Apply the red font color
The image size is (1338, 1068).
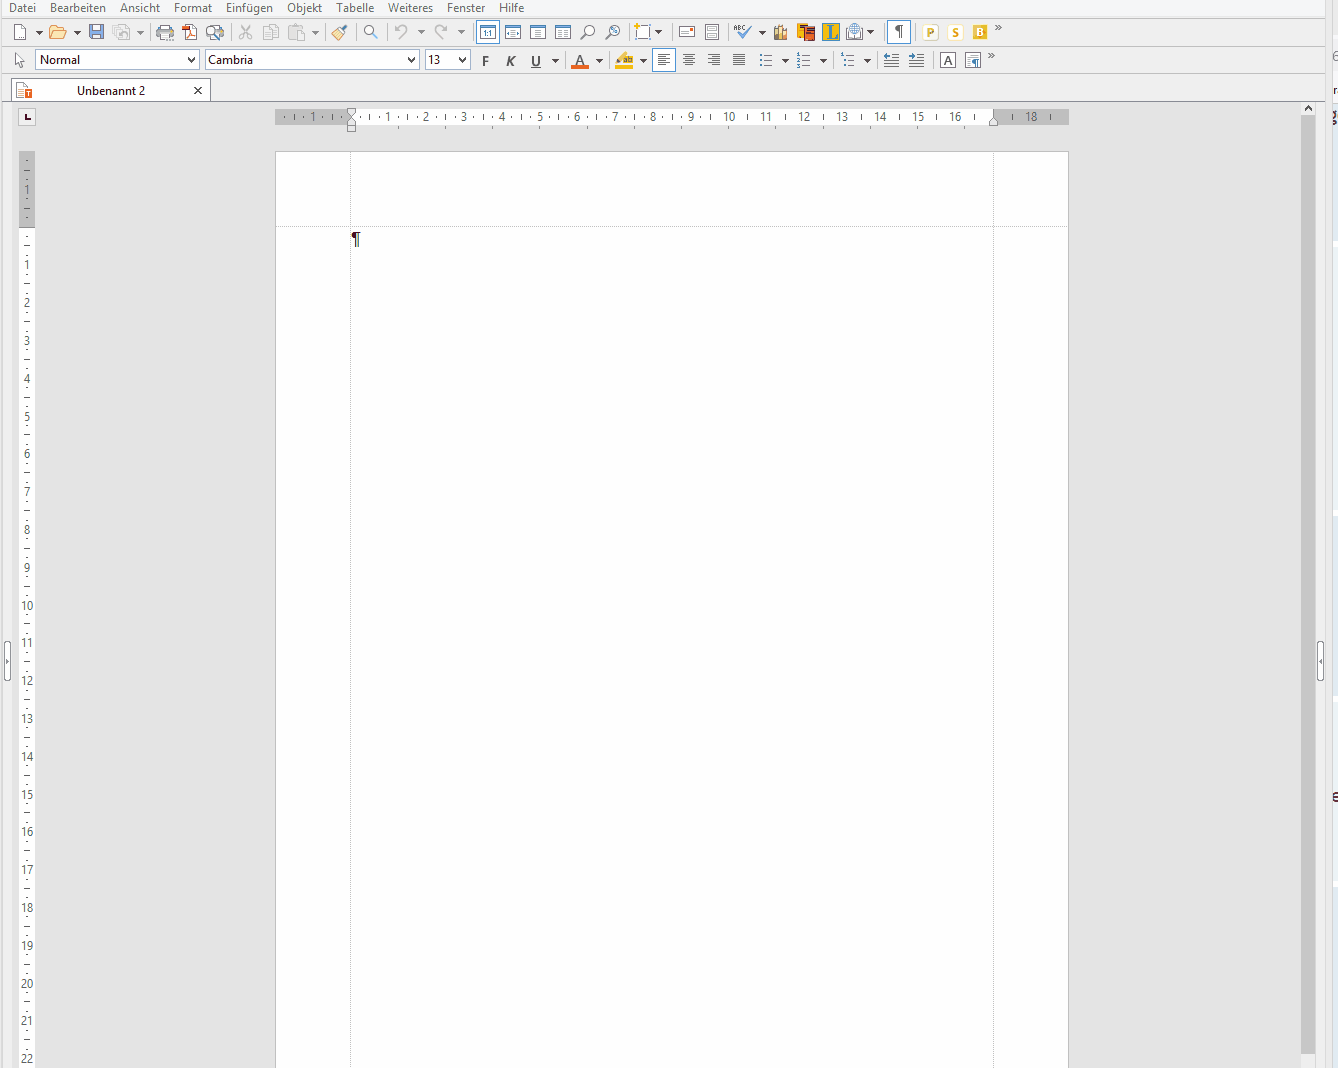click(580, 61)
